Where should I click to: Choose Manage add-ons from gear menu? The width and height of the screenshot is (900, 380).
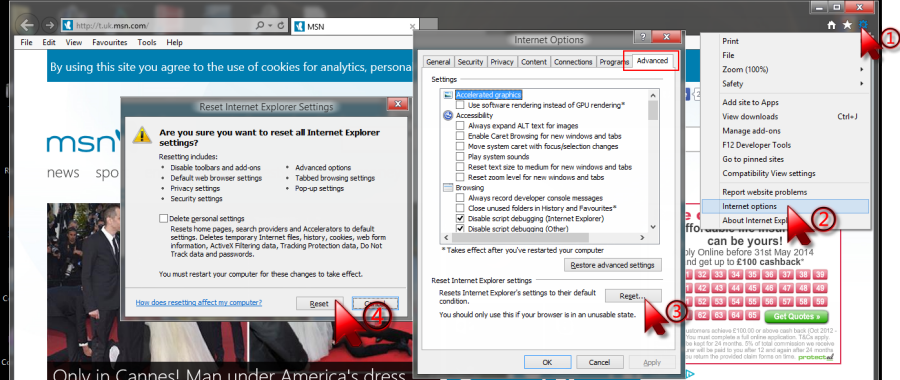tap(785, 131)
